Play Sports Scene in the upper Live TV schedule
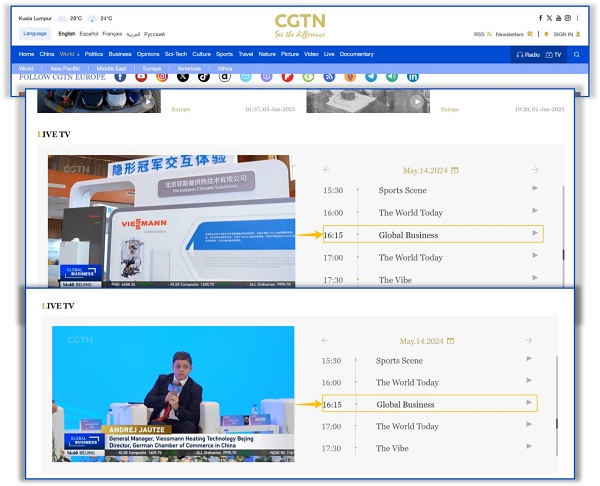The image size is (600, 486). coord(535,188)
